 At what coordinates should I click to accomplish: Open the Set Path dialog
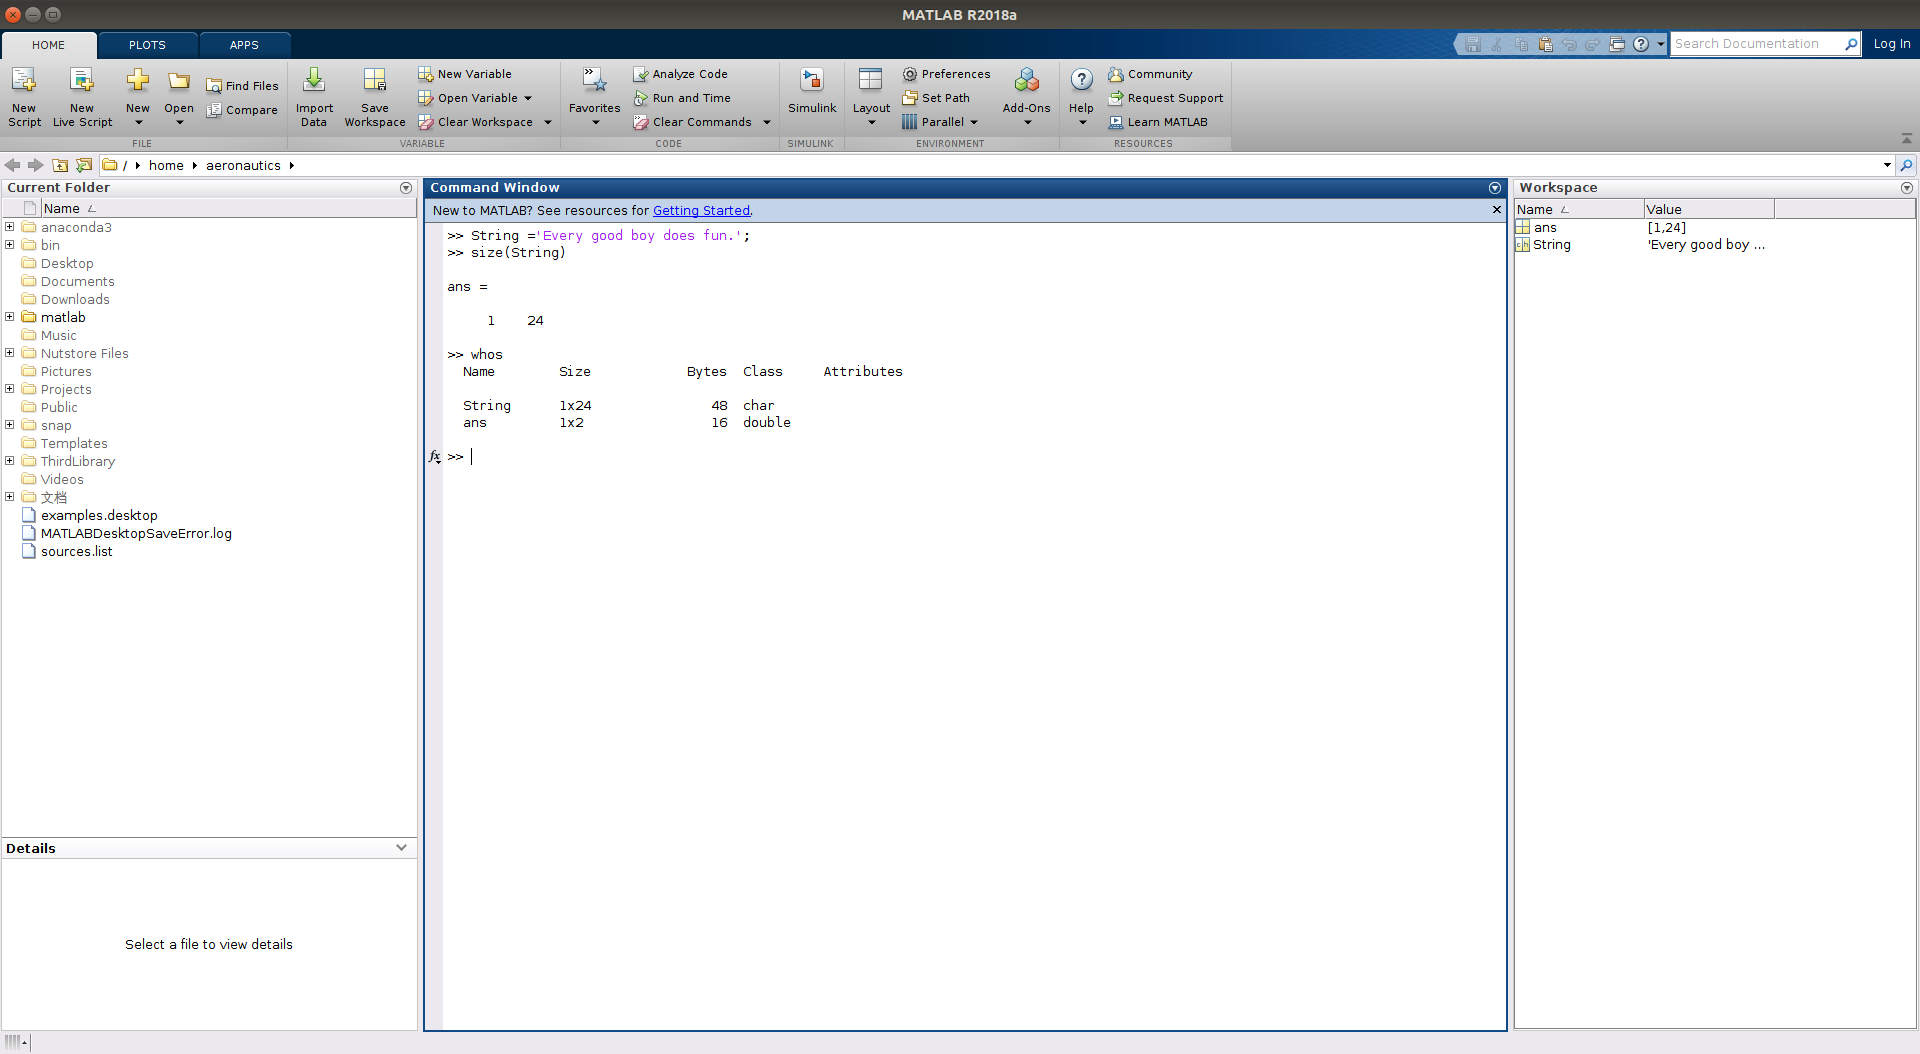[x=936, y=97]
